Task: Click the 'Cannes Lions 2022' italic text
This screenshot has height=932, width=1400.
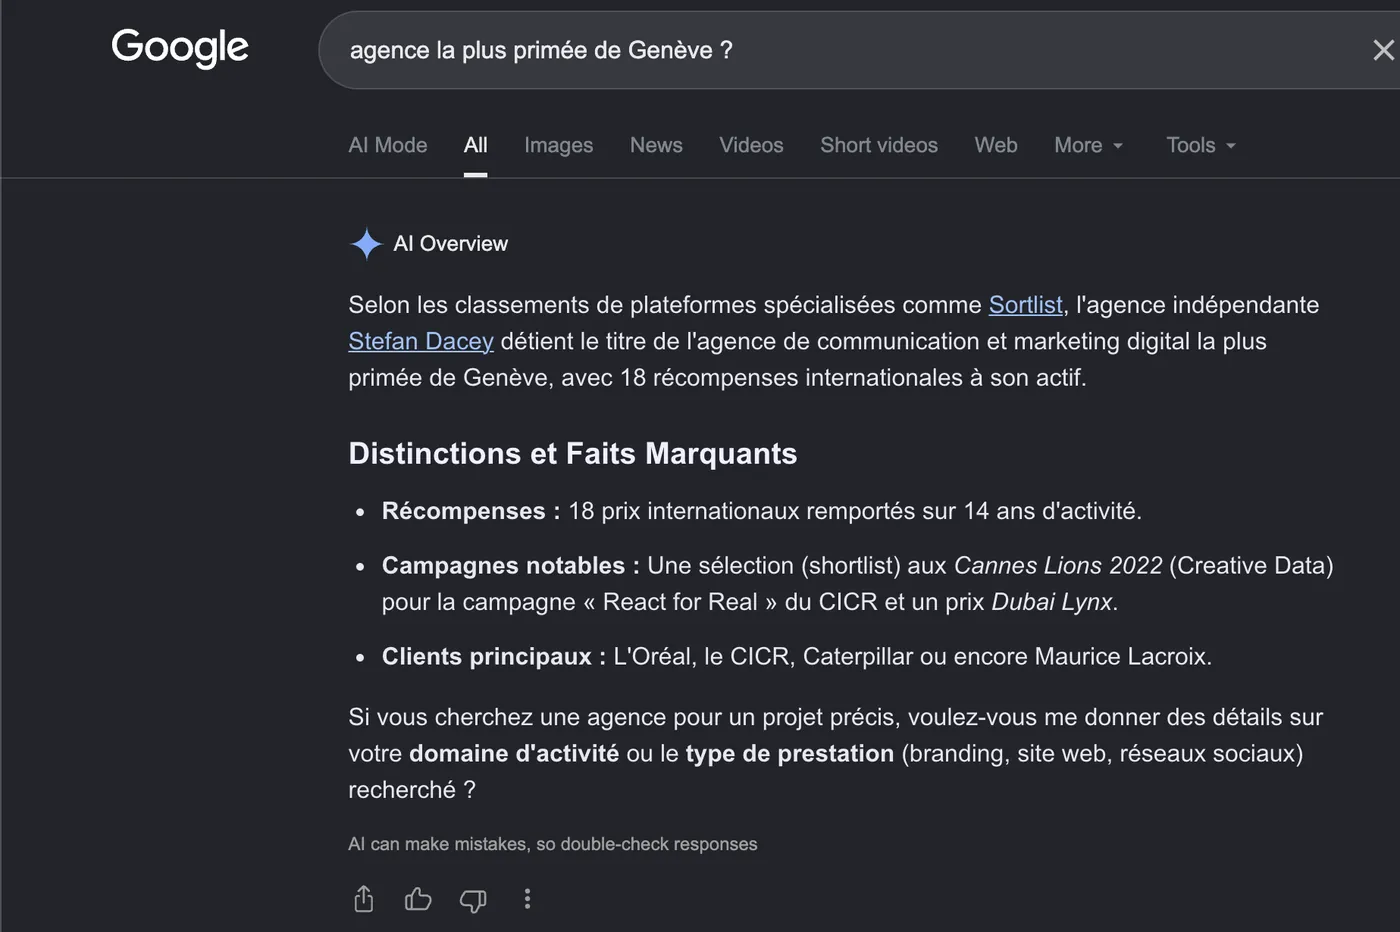Action: tap(1058, 565)
